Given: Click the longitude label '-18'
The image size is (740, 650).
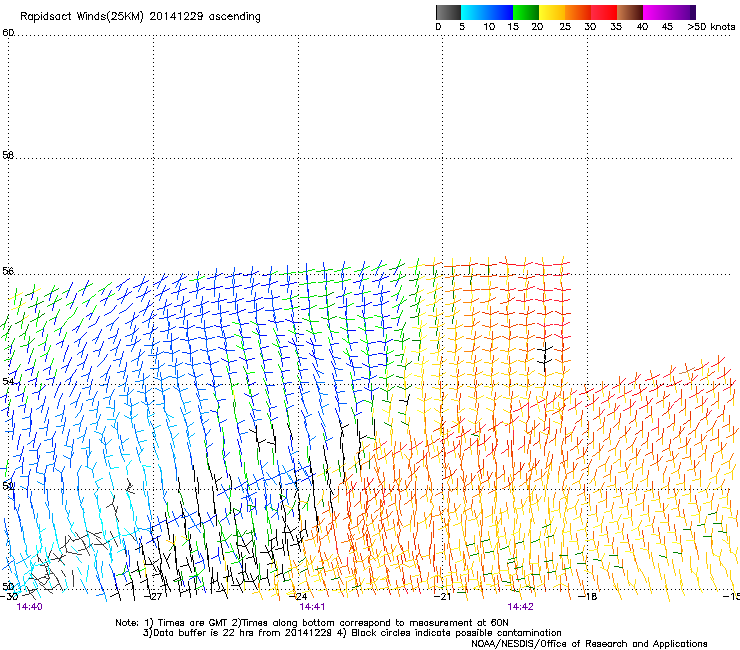Looking at the screenshot, I should (x=588, y=597).
